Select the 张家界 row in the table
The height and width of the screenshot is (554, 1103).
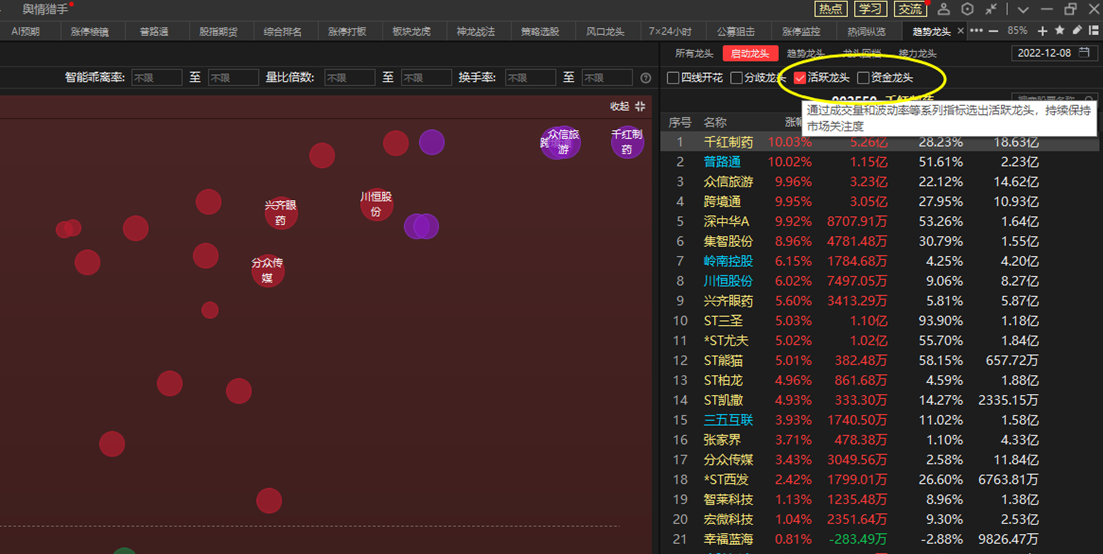tap(879, 440)
